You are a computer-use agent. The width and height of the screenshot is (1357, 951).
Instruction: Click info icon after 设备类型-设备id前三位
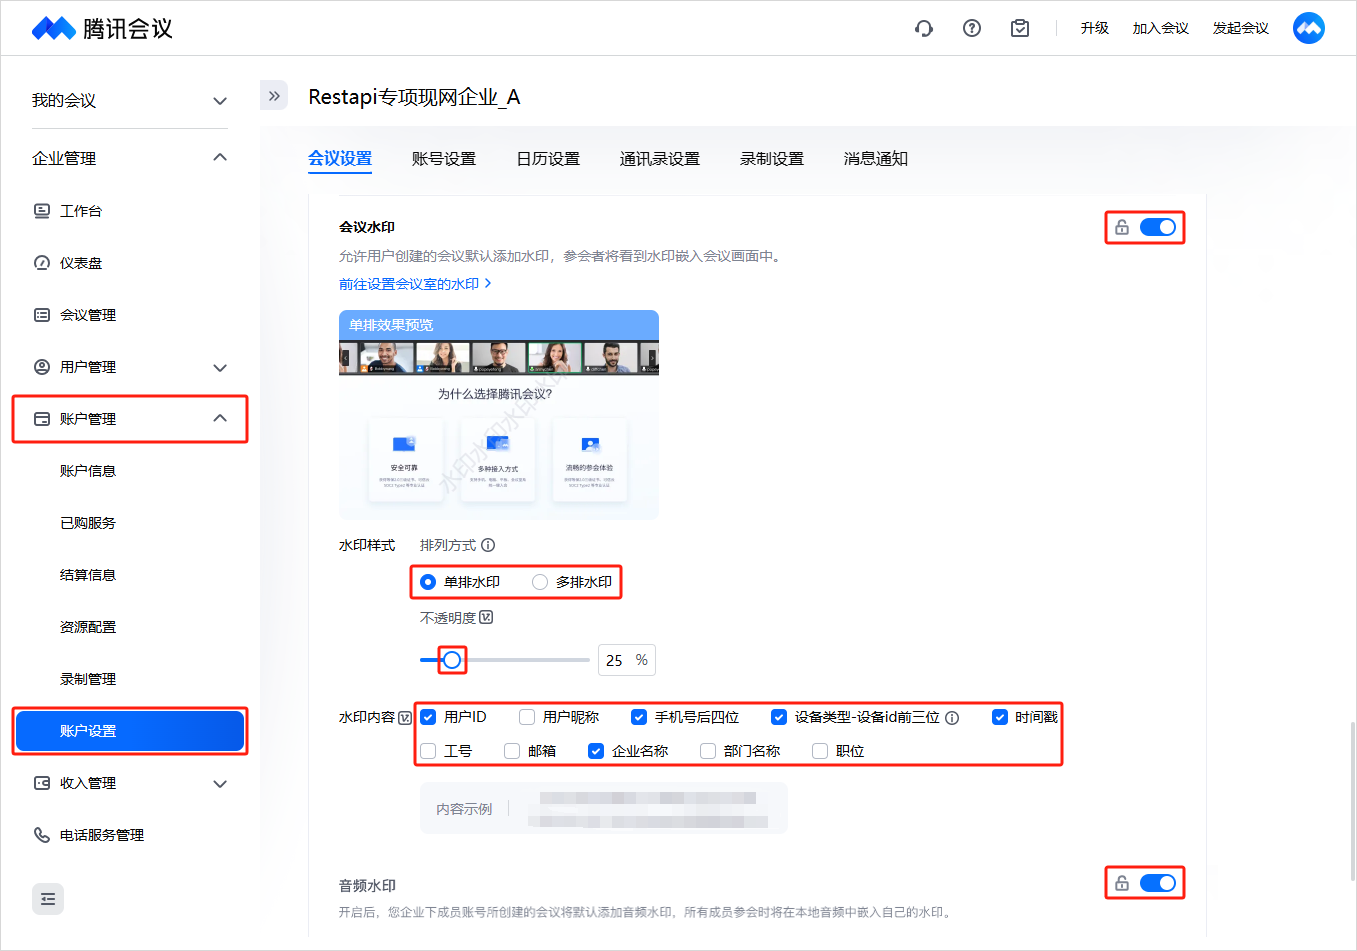click(x=952, y=717)
